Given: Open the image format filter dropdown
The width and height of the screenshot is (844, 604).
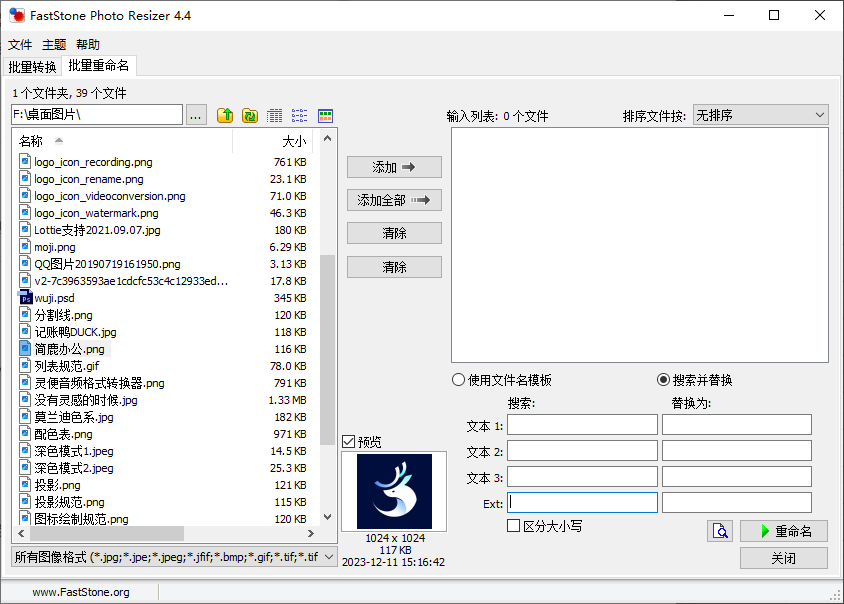Looking at the screenshot, I should (x=174, y=557).
